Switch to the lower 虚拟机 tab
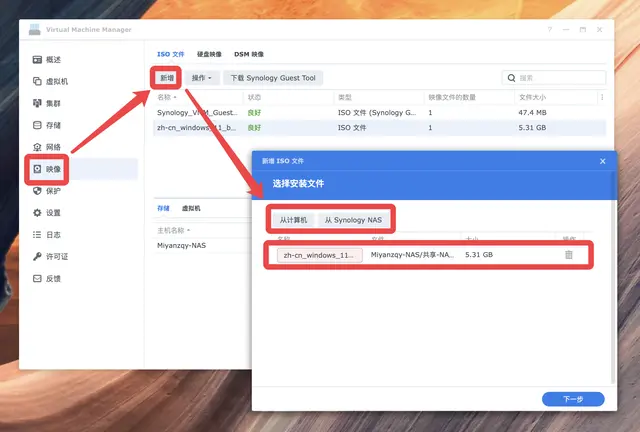 pos(191,208)
